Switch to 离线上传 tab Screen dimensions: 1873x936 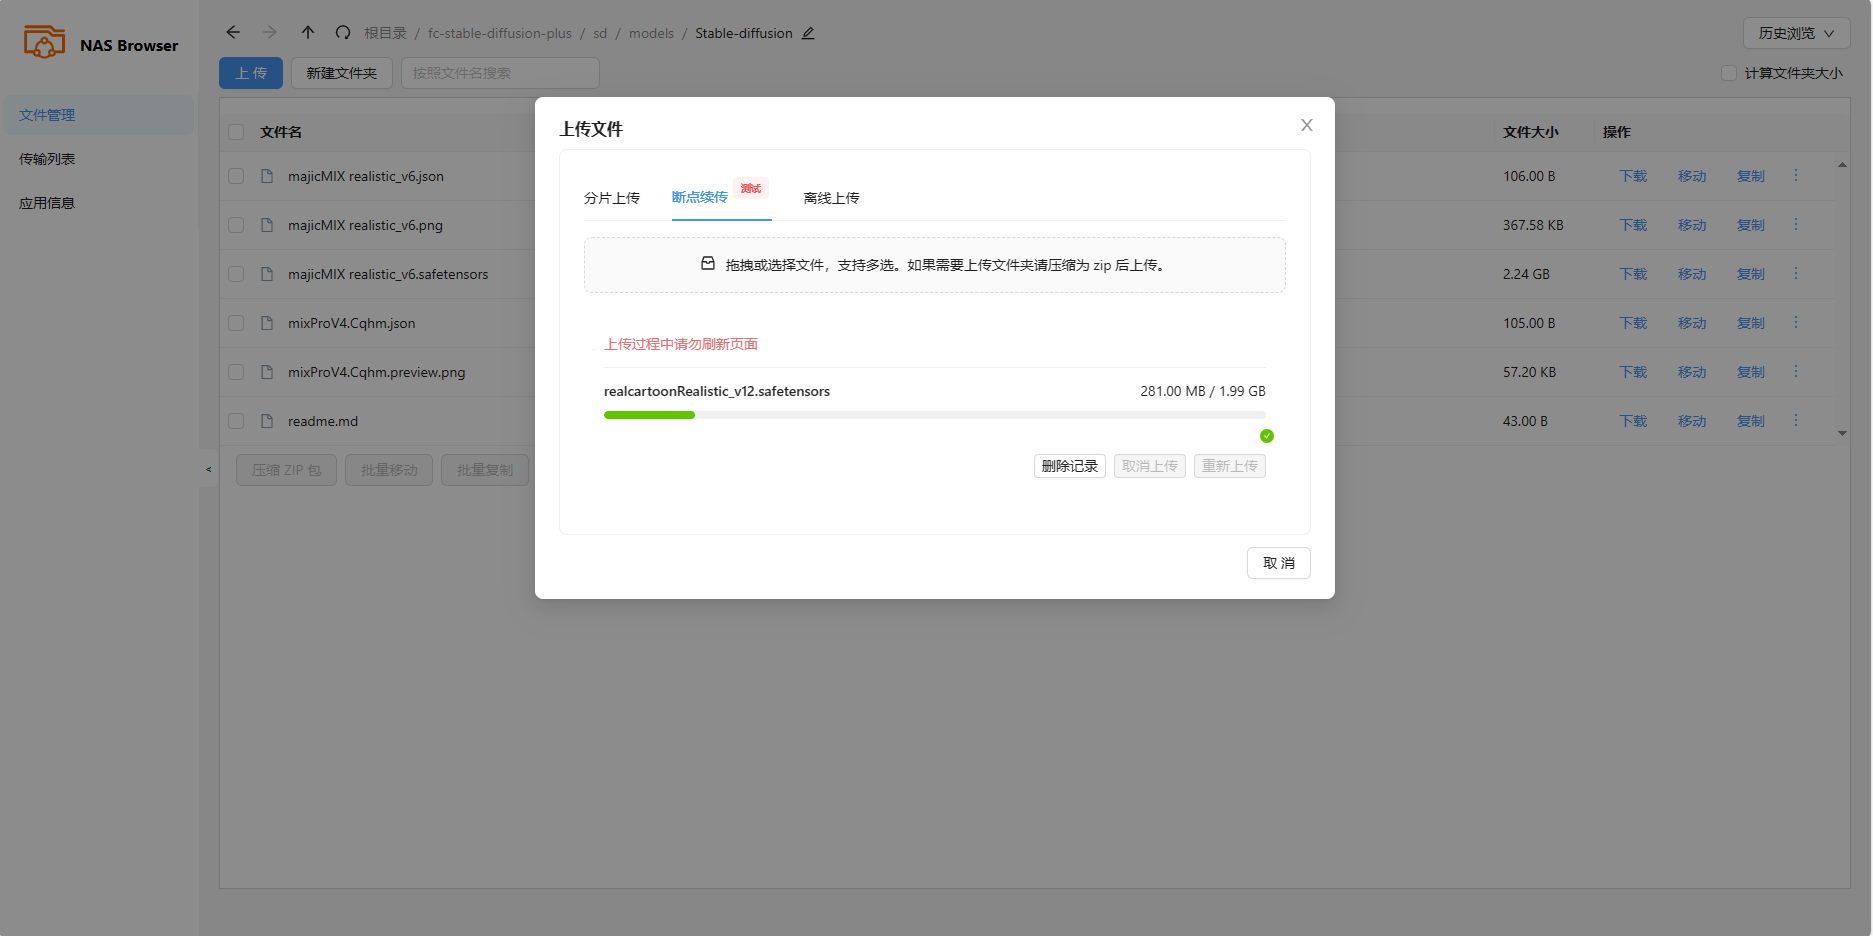pos(832,198)
